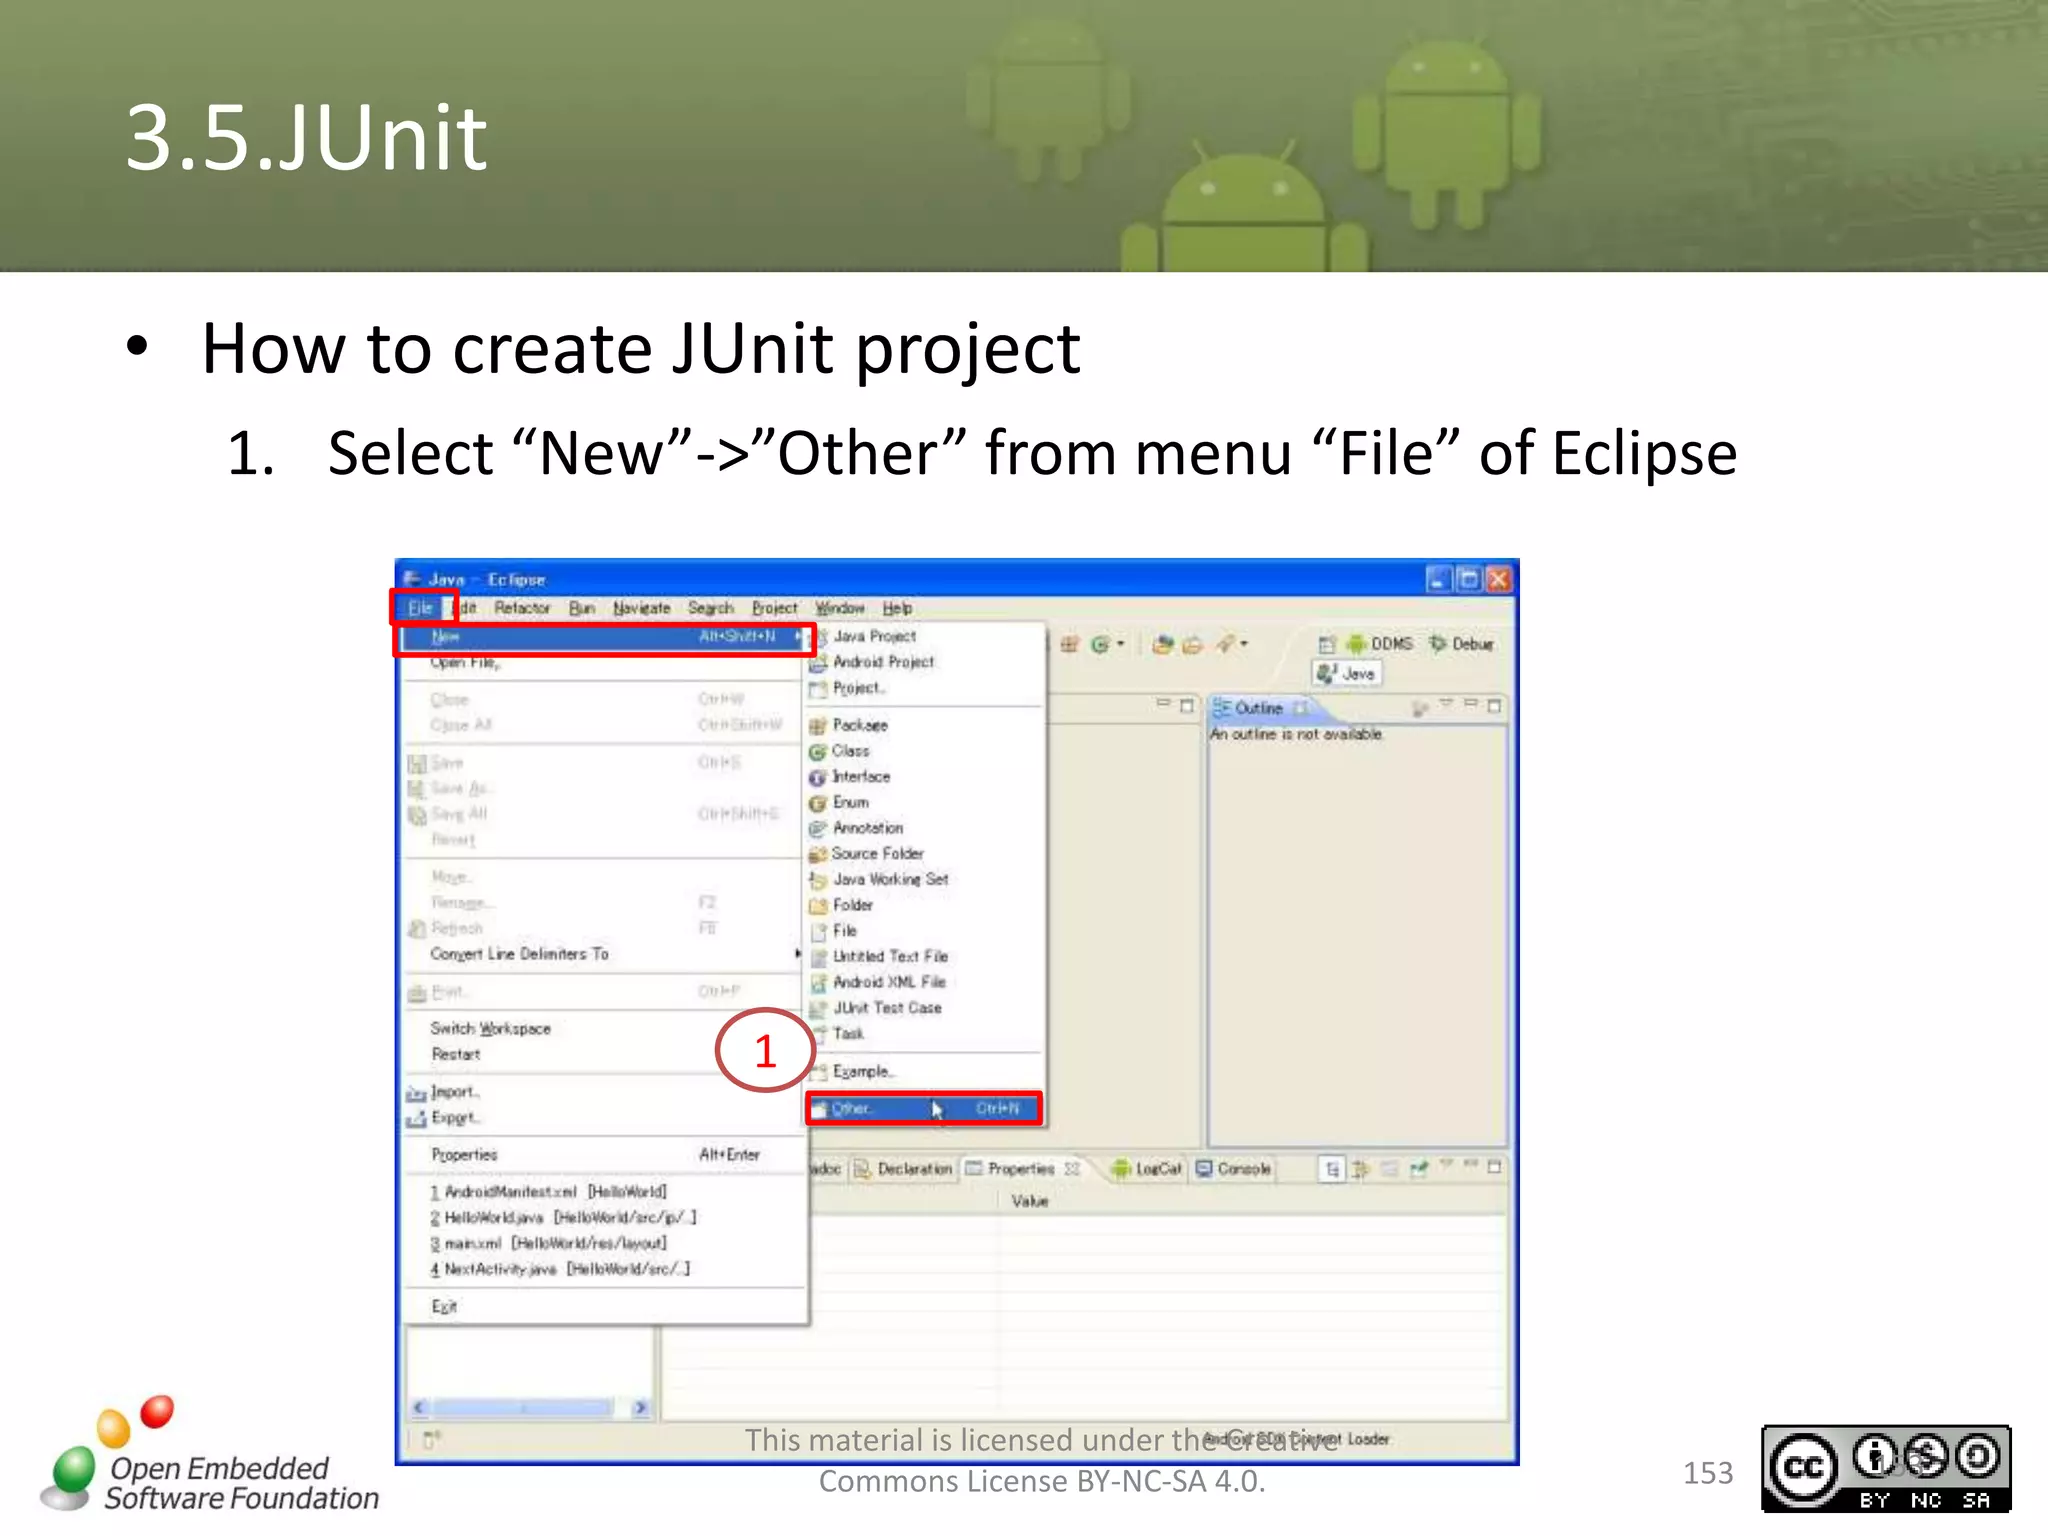
Task: Expand the Search toolbar dropdown arrow
Action: click(x=1245, y=644)
